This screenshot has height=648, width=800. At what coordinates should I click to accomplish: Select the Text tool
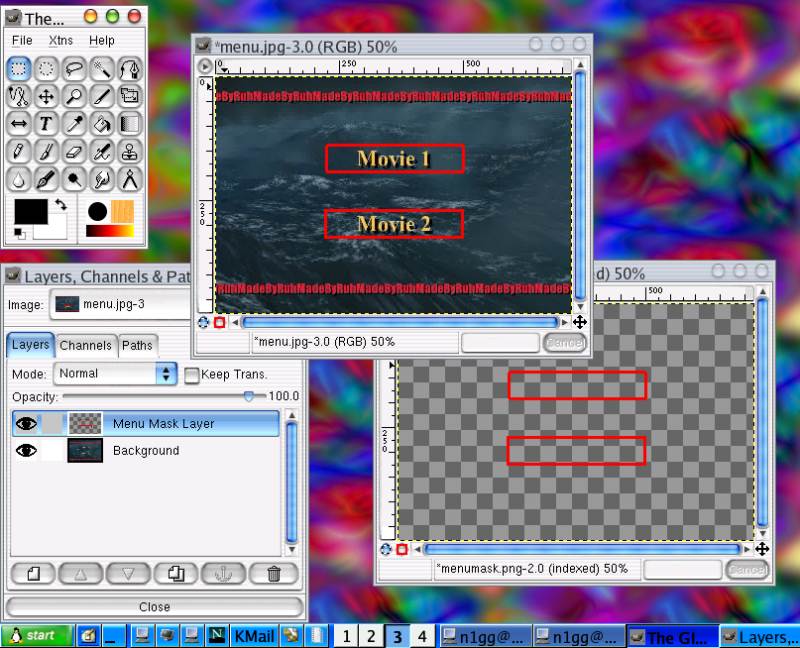pyautogui.click(x=46, y=123)
